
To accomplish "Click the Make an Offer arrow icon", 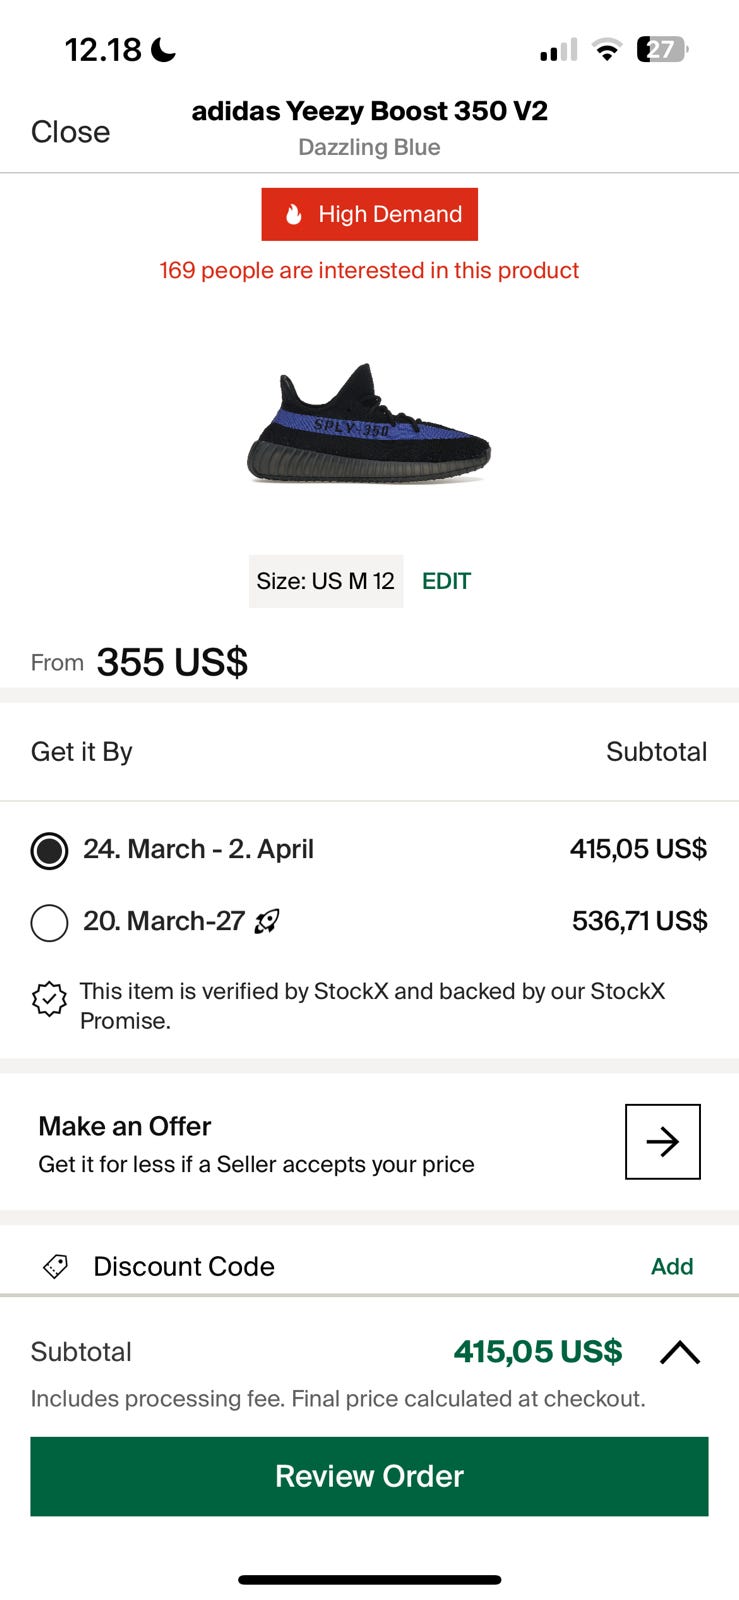I will [662, 1141].
